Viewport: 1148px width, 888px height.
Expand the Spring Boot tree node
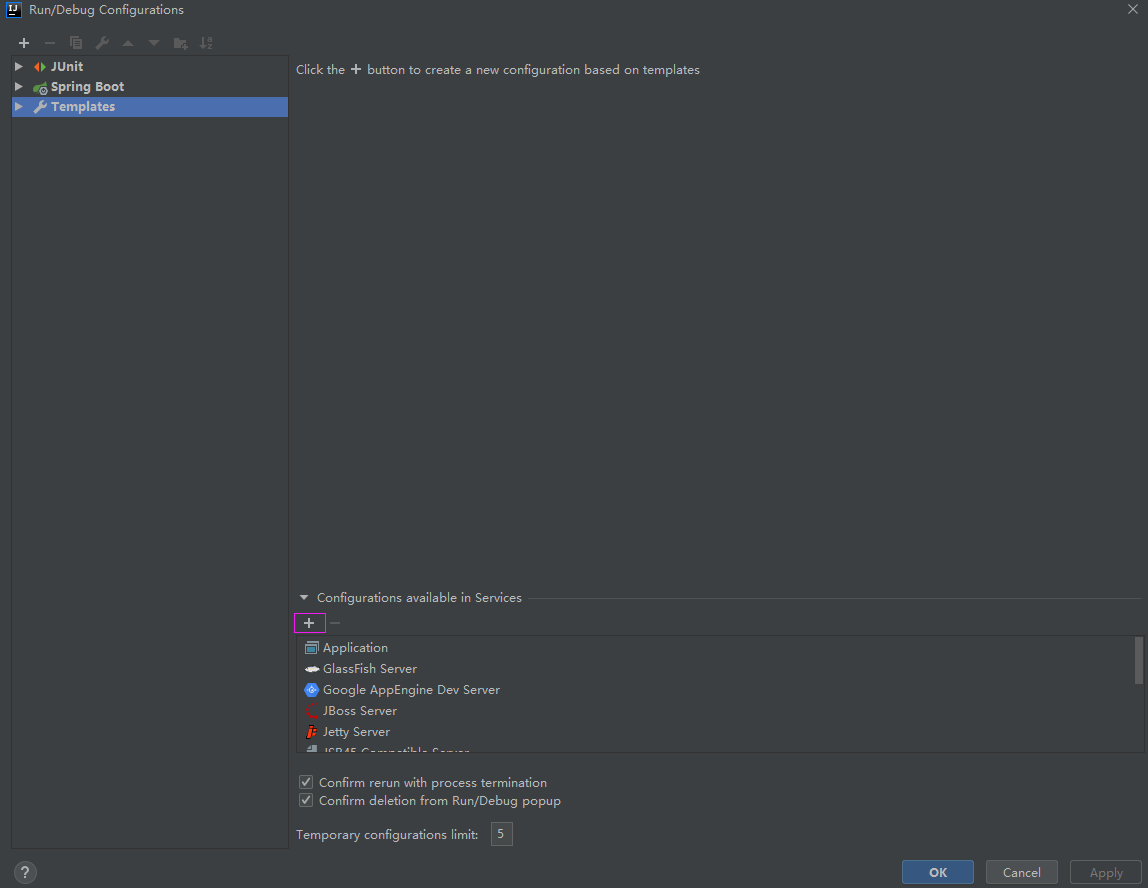(17, 86)
